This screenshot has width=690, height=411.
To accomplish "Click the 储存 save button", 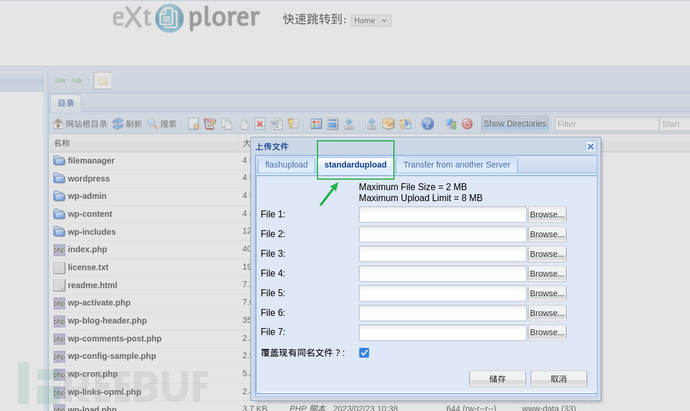I will (497, 379).
